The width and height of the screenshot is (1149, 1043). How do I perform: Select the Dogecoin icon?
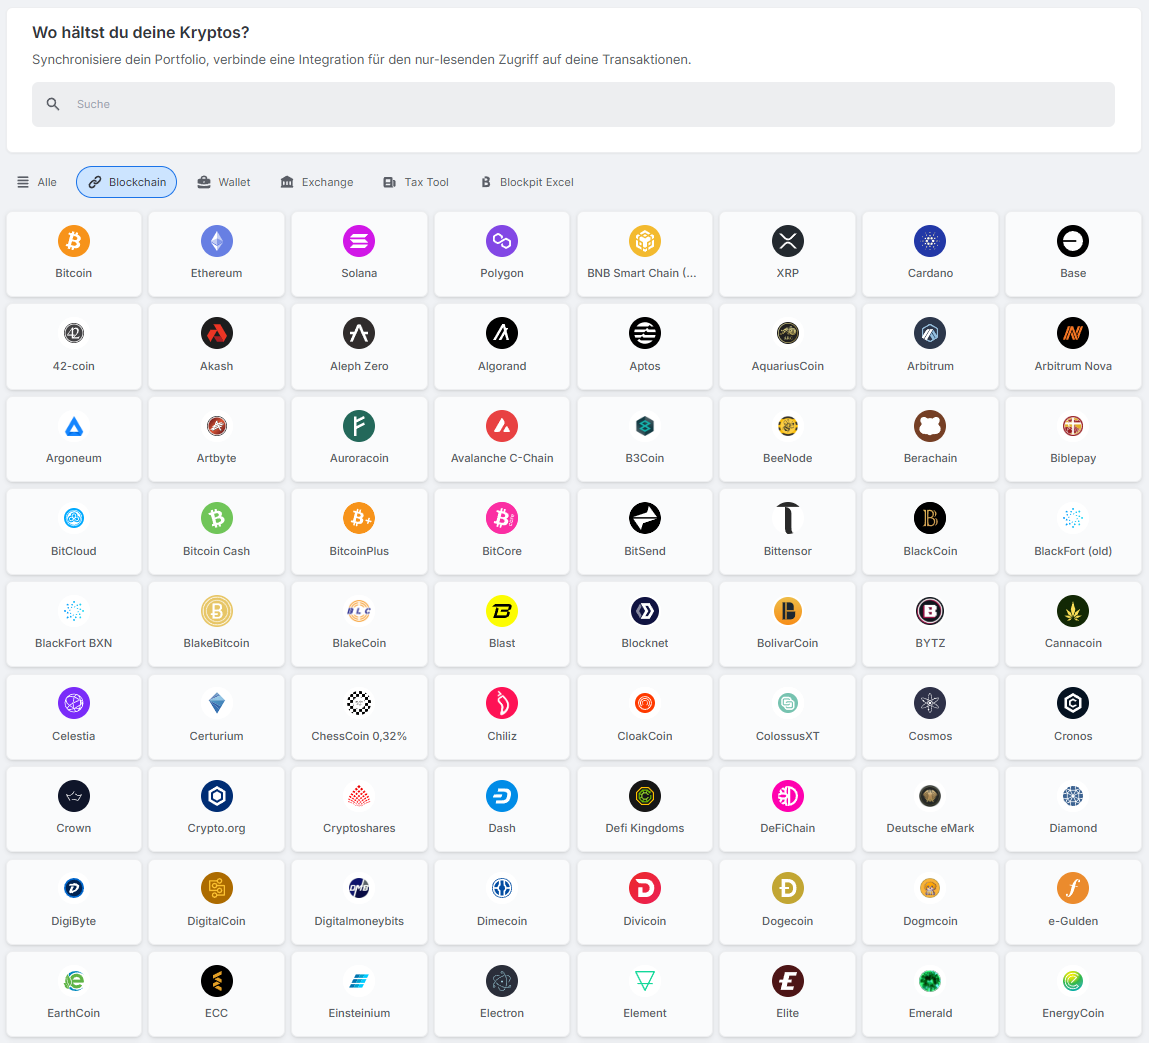pyautogui.click(x=788, y=888)
